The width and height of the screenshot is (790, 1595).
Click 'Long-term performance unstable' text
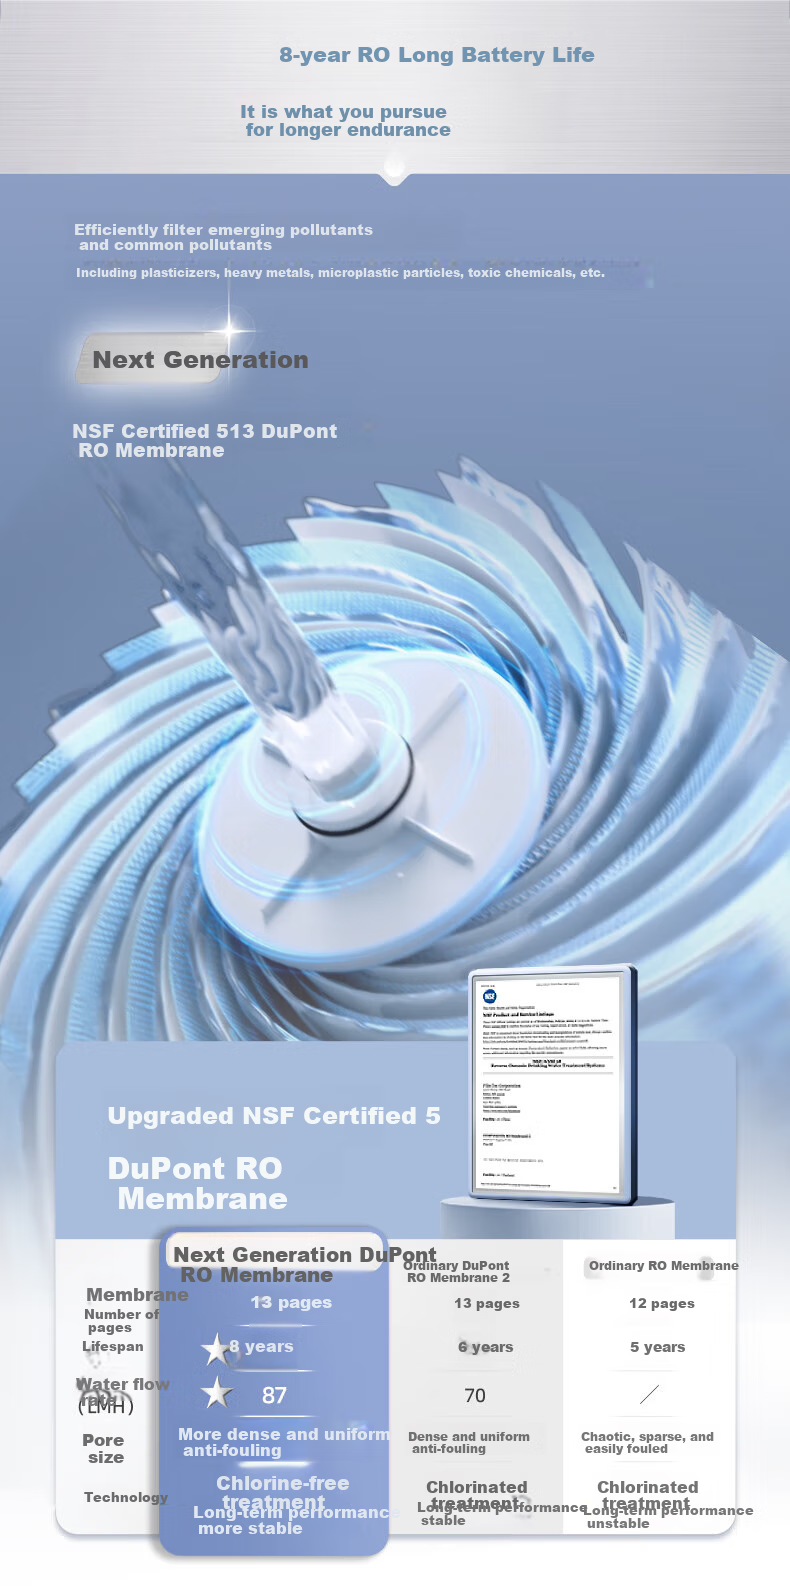pyautogui.click(x=668, y=1517)
